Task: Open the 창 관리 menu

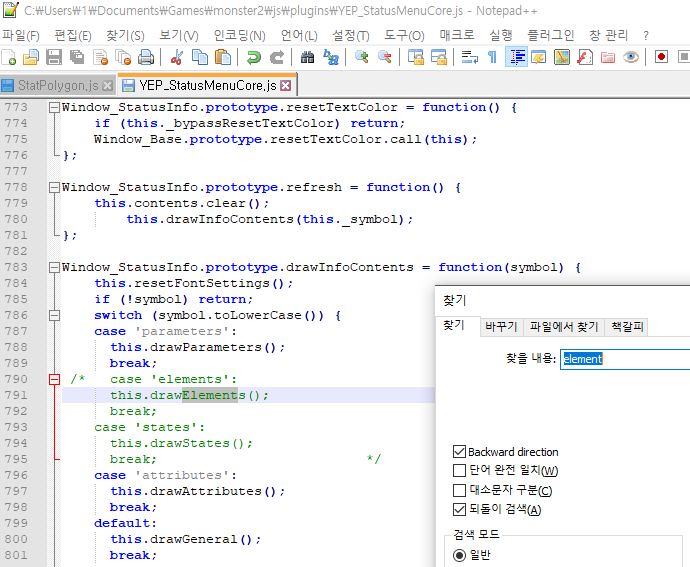Action: (608, 35)
